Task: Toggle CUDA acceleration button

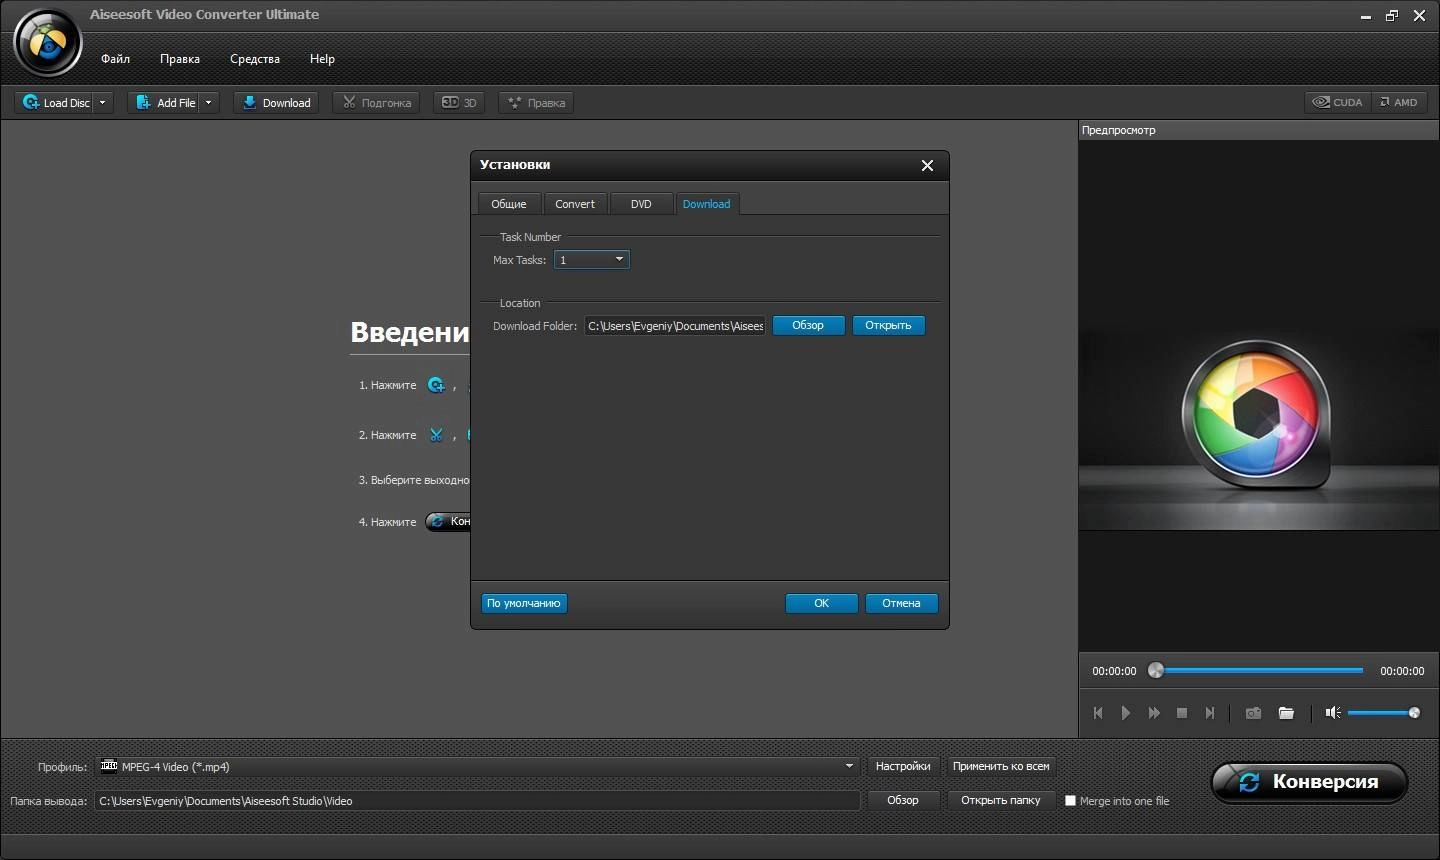Action: 1337,102
